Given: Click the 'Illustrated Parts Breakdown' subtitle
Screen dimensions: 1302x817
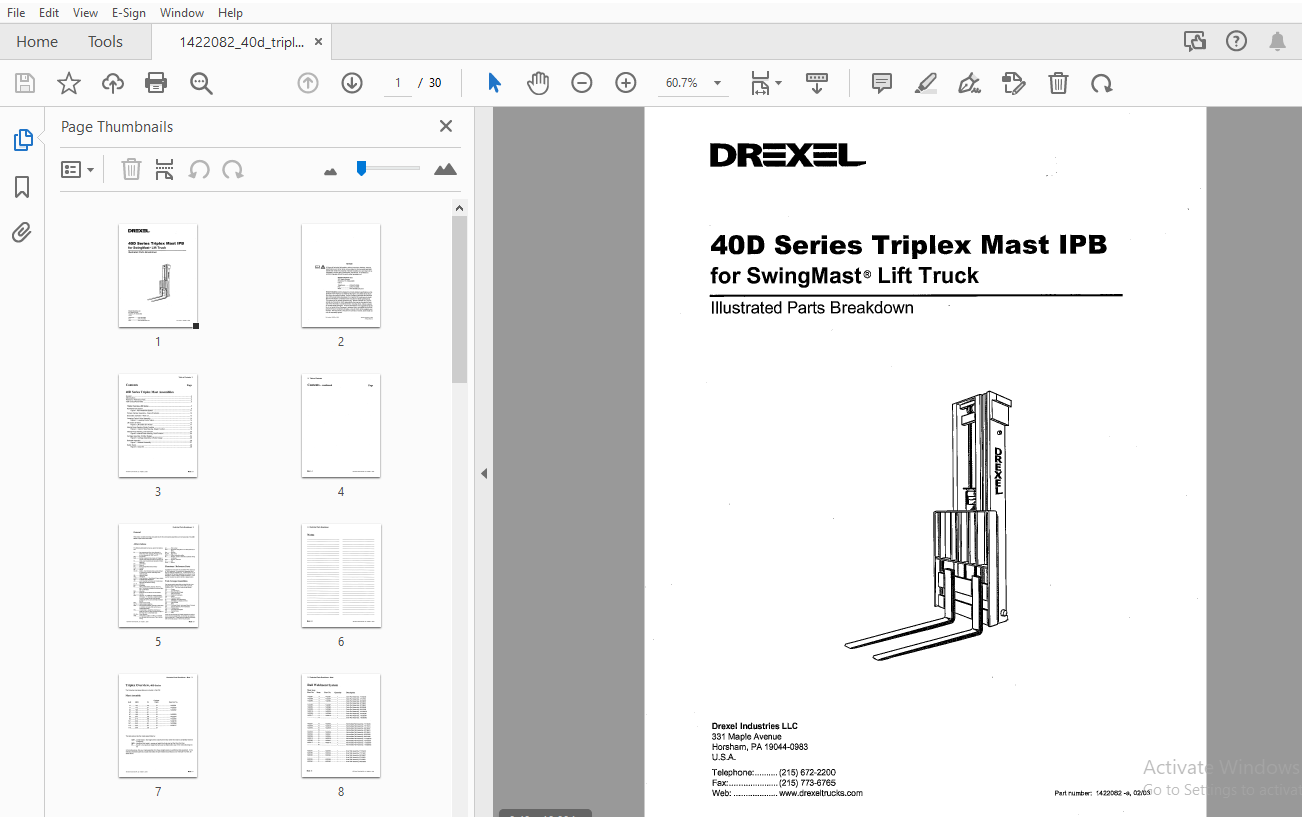Looking at the screenshot, I should pyautogui.click(x=812, y=308).
